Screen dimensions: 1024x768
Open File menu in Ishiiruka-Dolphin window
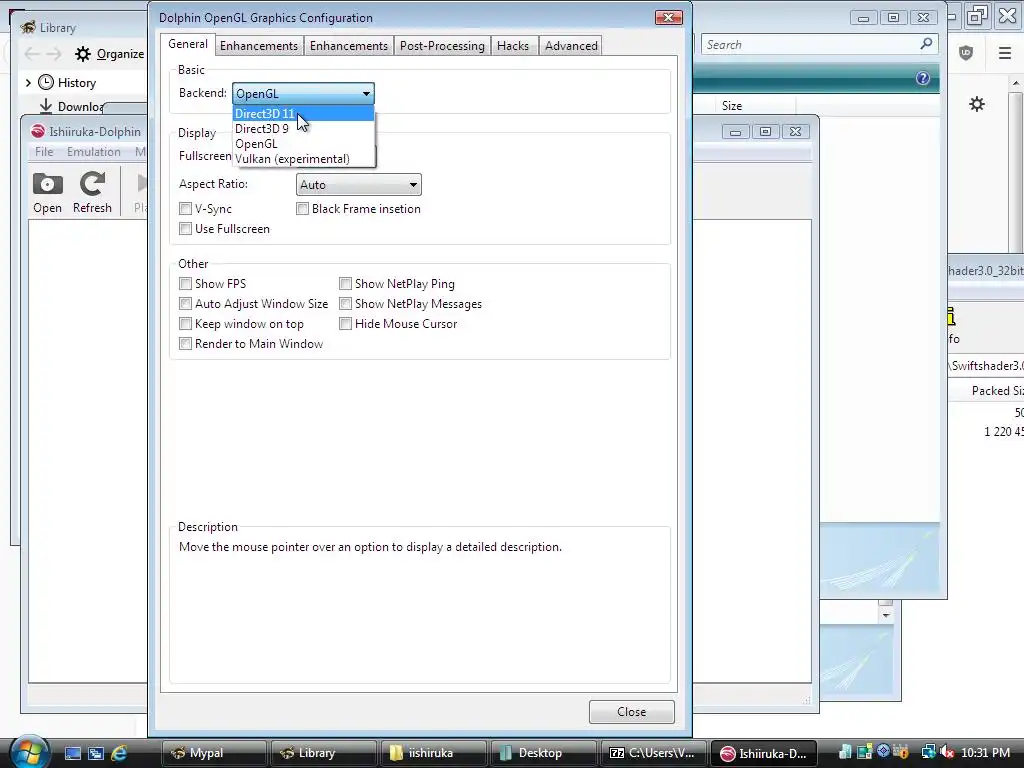coord(44,152)
